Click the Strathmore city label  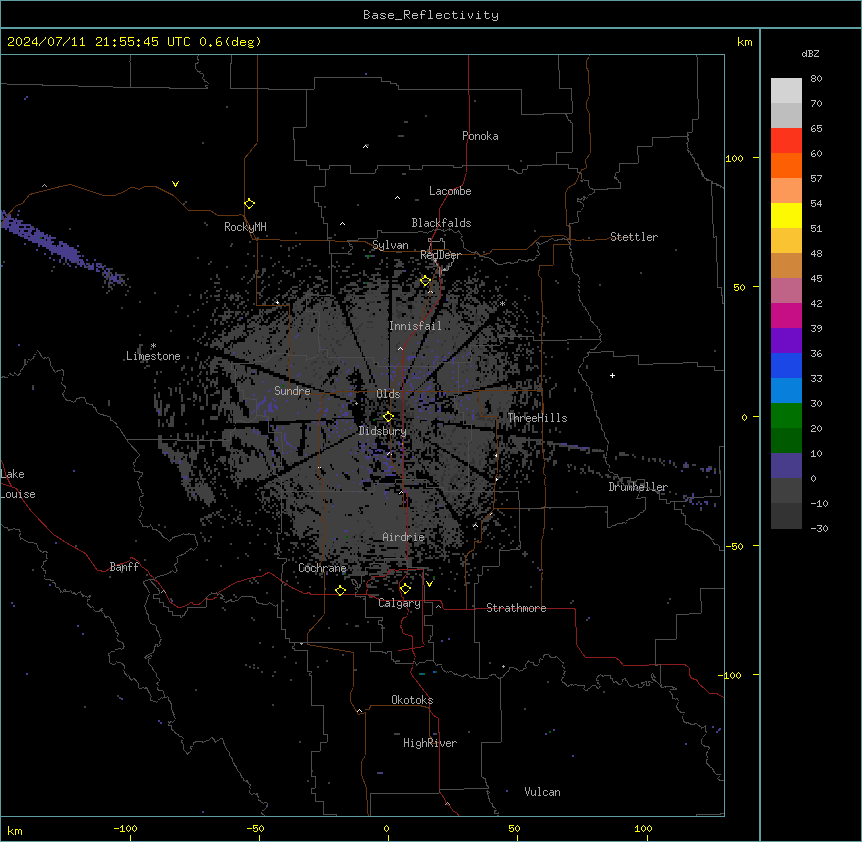click(516, 608)
